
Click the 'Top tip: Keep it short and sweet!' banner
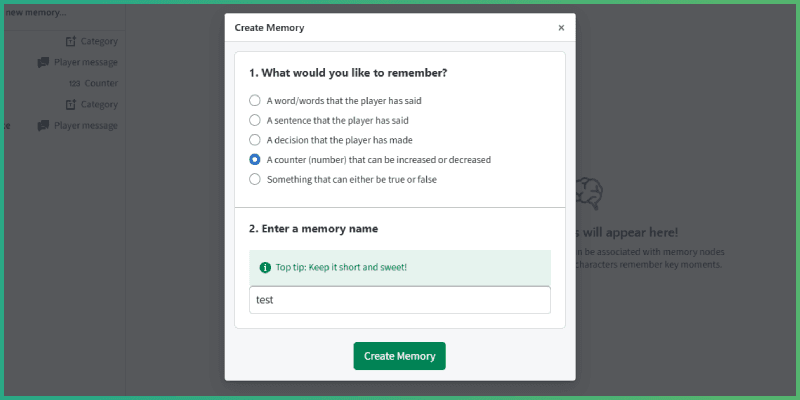click(400, 268)
